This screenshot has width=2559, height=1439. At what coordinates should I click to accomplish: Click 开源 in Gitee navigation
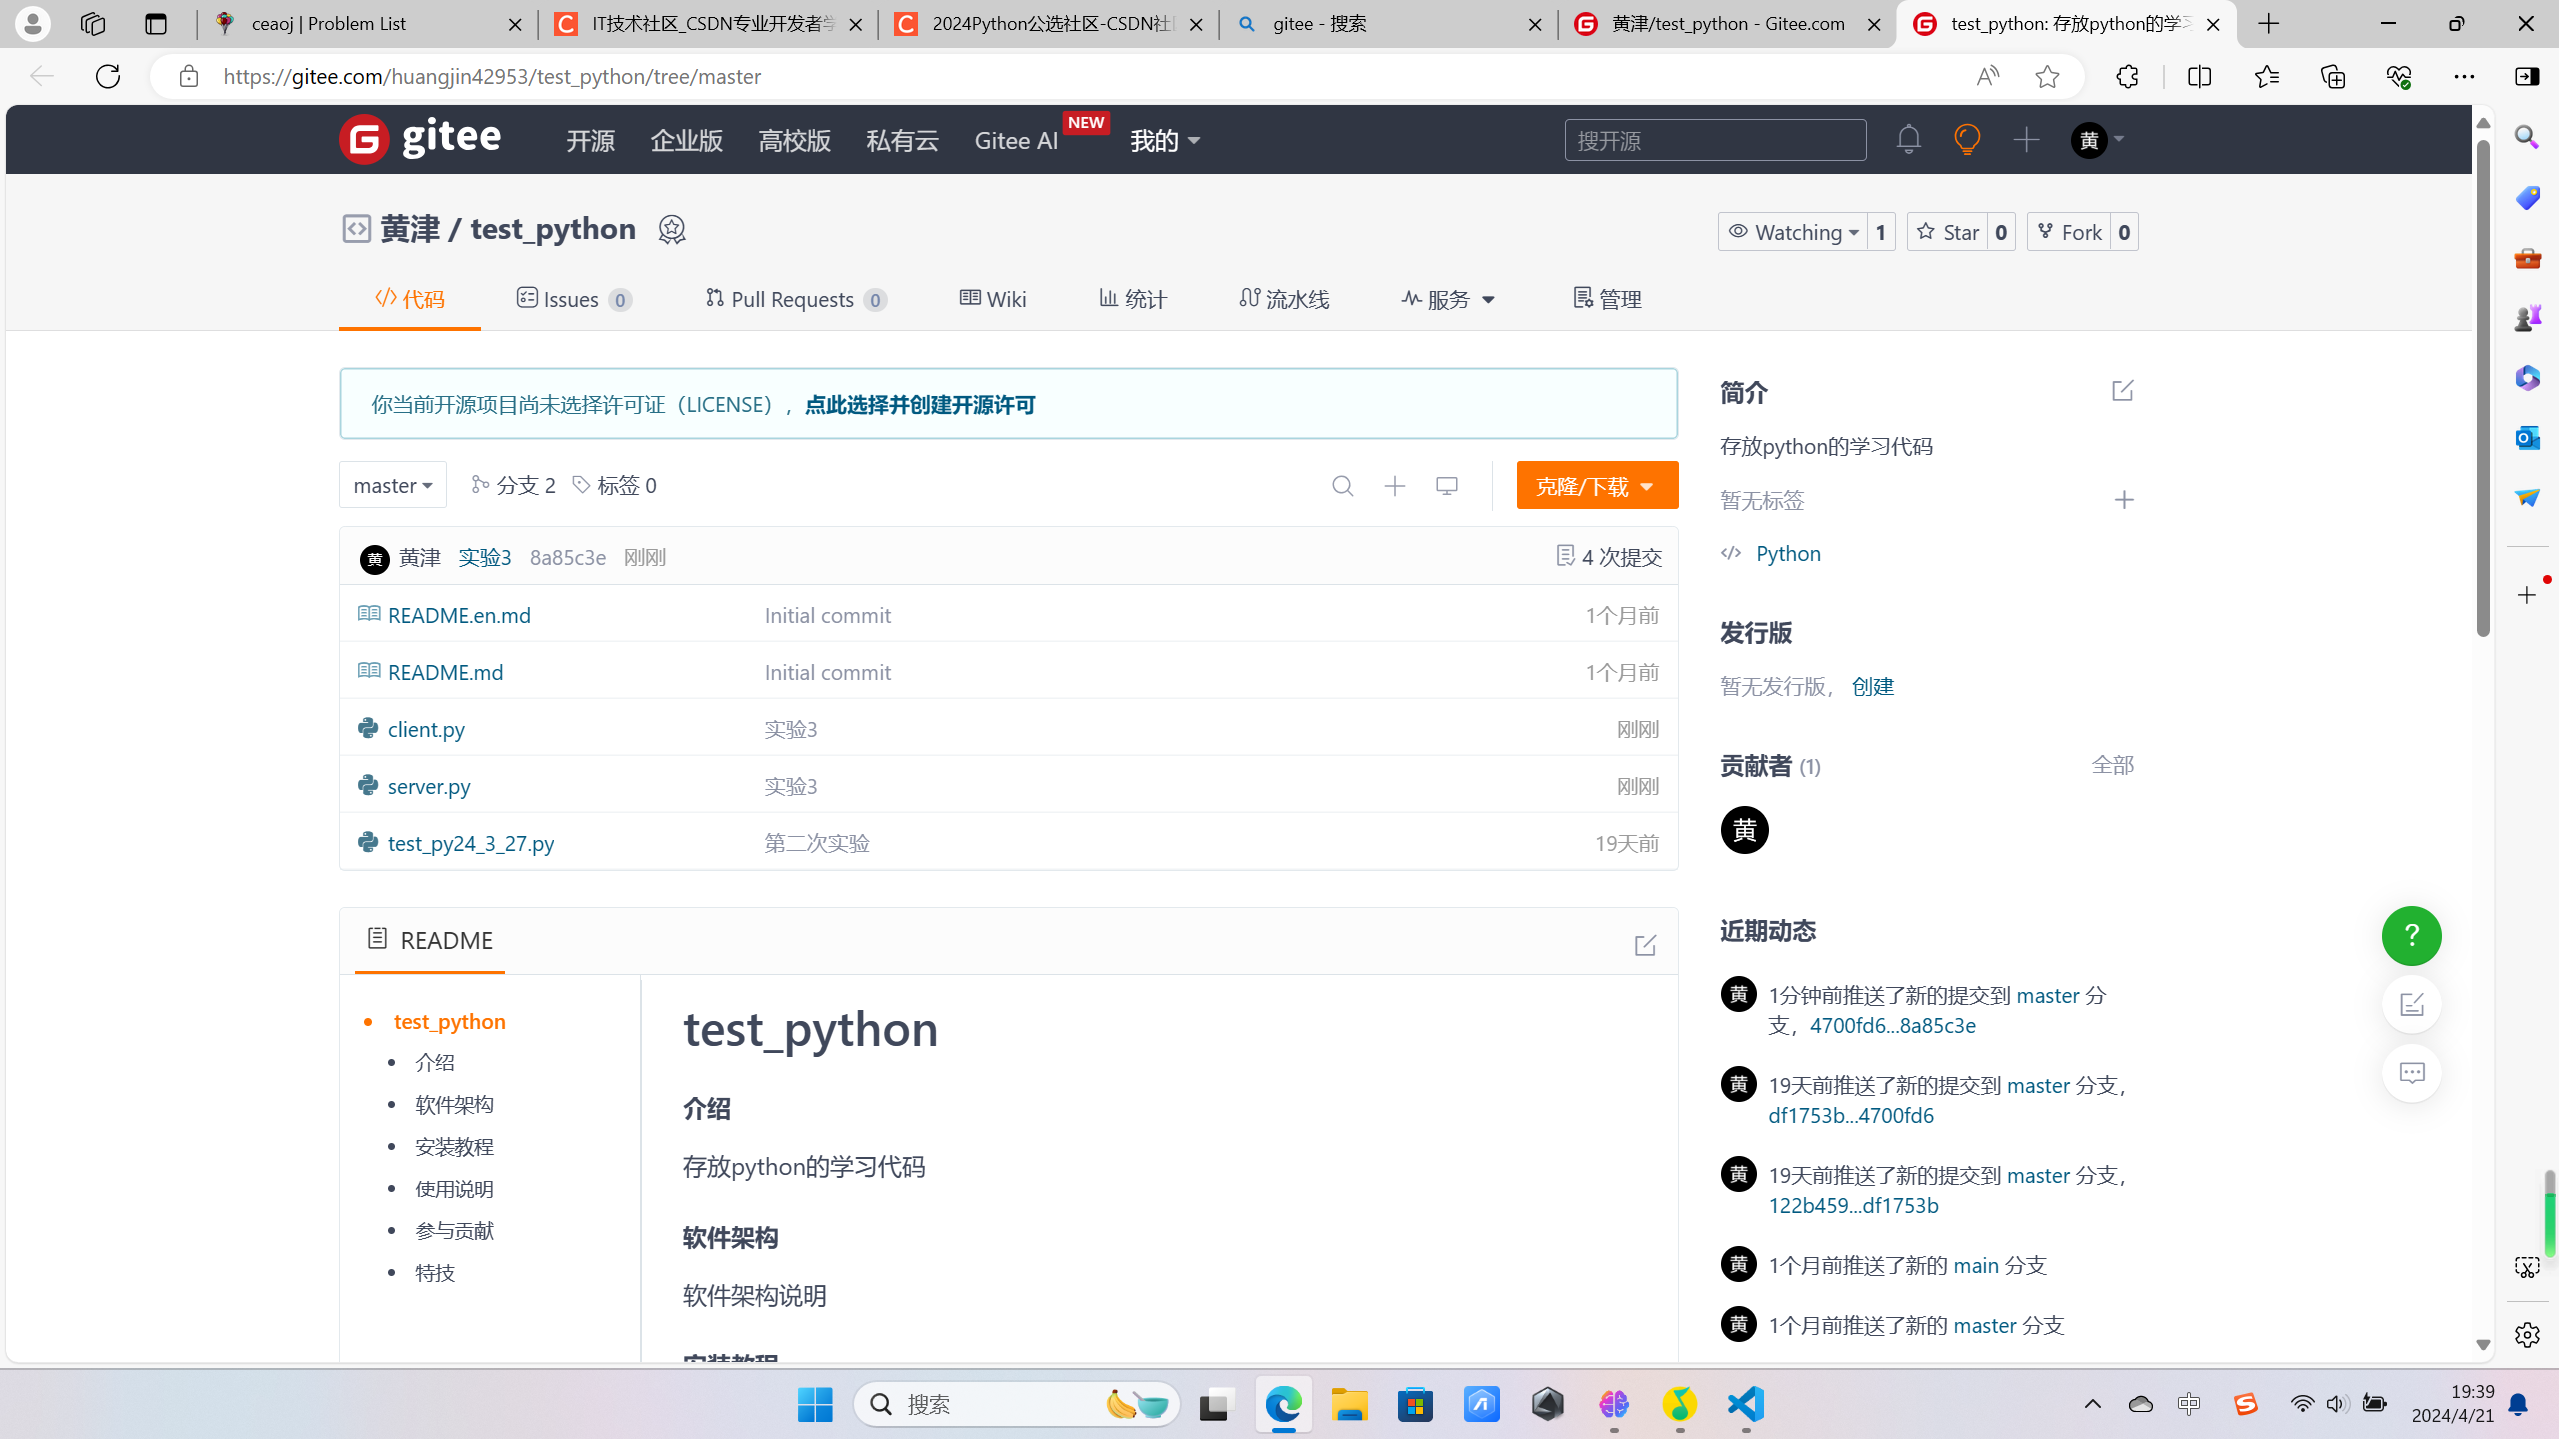point(591,140)
